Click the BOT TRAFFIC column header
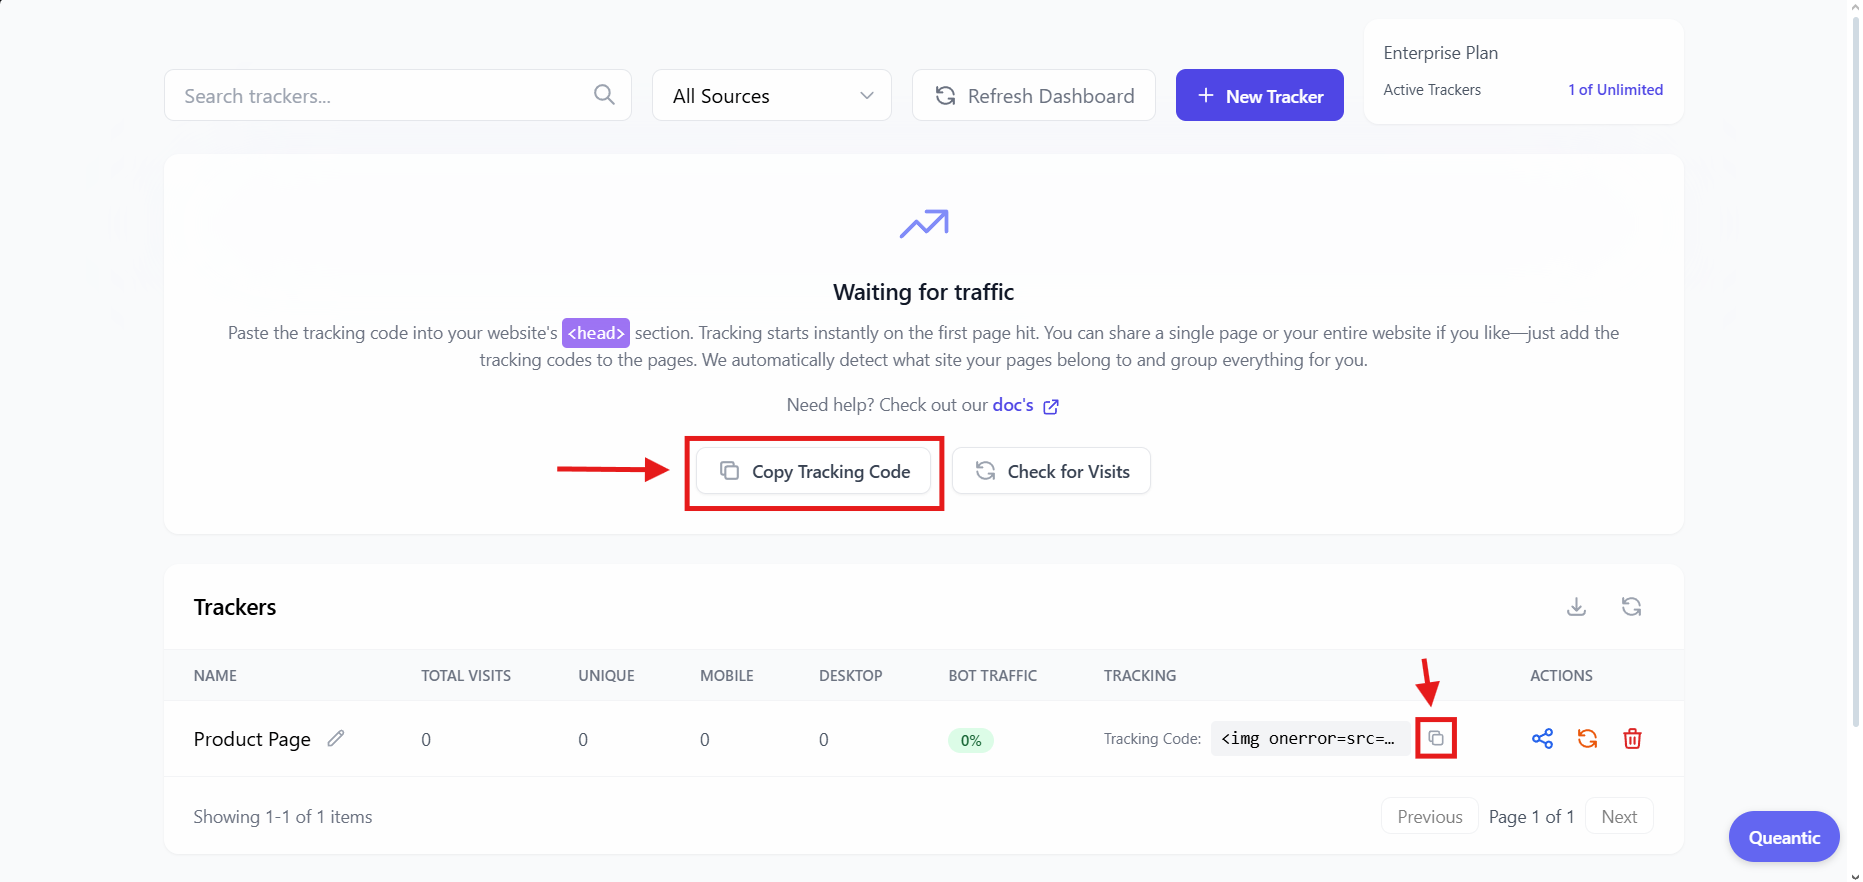 point(993,676)
